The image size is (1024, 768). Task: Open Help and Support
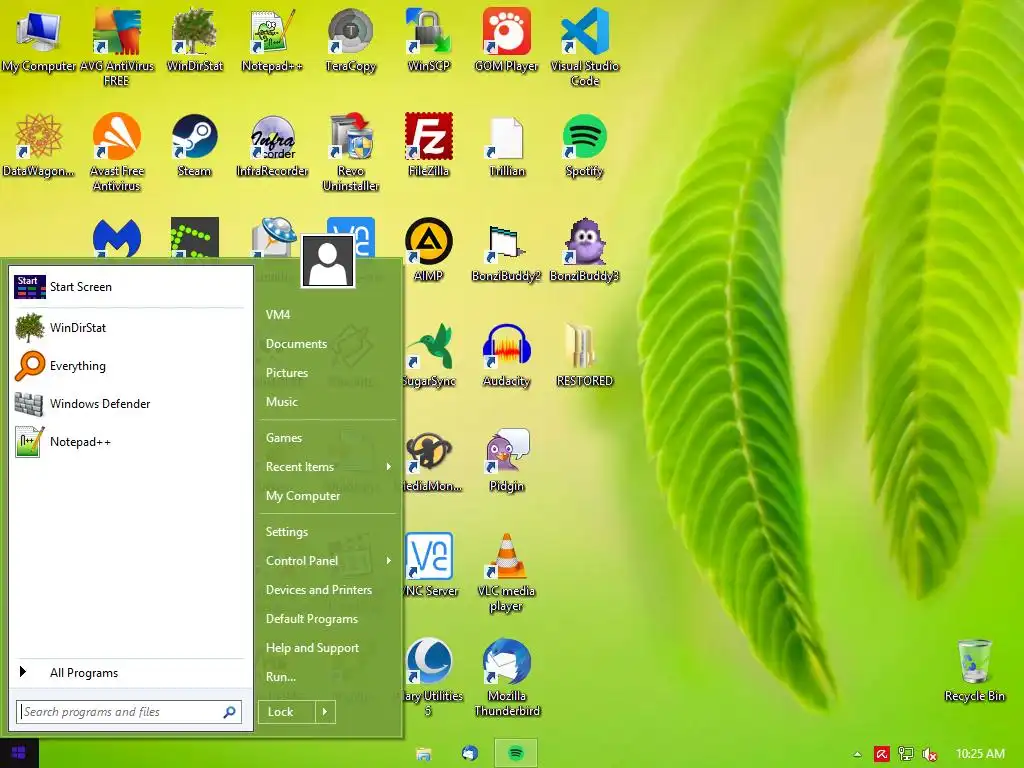312,648
